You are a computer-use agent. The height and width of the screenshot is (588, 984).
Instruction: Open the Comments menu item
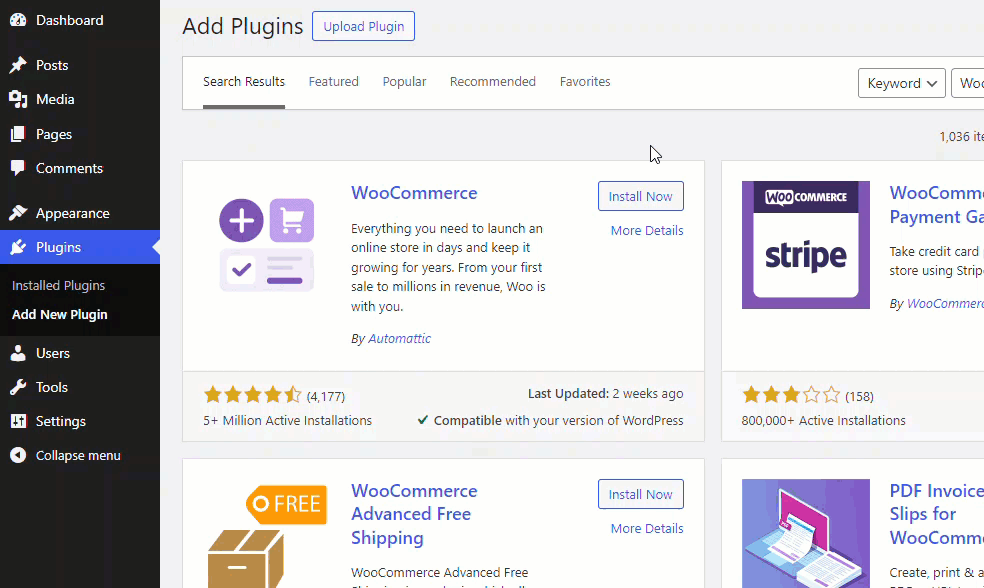tap(80, 168)
